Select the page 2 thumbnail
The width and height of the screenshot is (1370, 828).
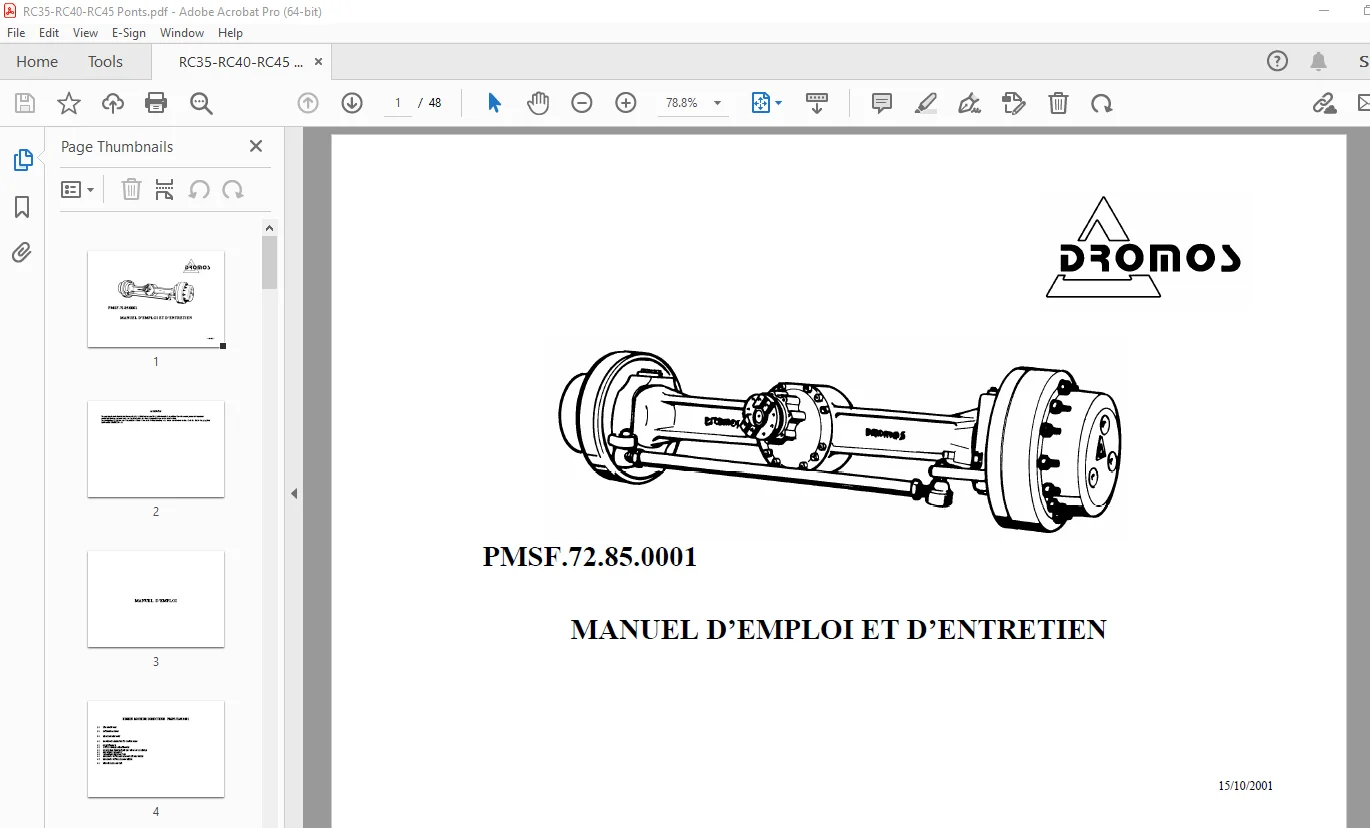click(156, 449)
